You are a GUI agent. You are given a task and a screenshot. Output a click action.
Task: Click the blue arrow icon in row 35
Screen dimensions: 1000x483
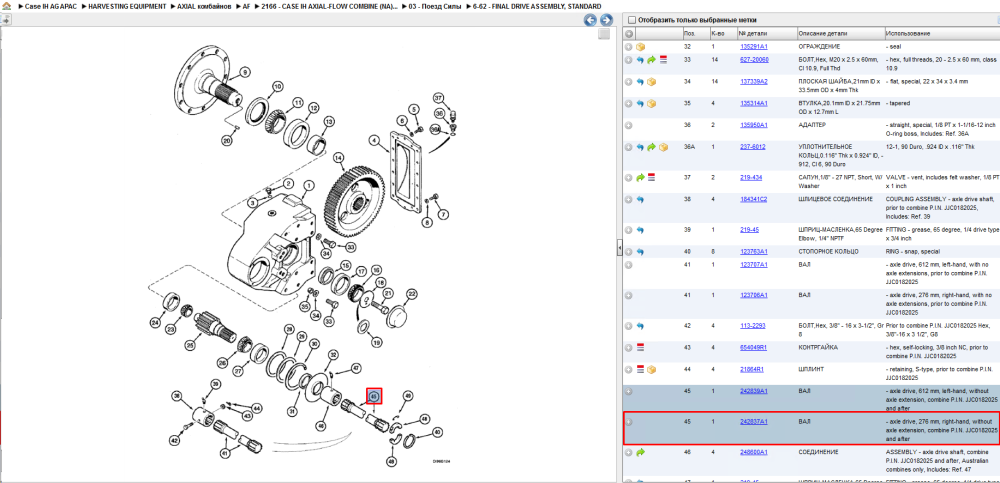(x=640, y=103)
